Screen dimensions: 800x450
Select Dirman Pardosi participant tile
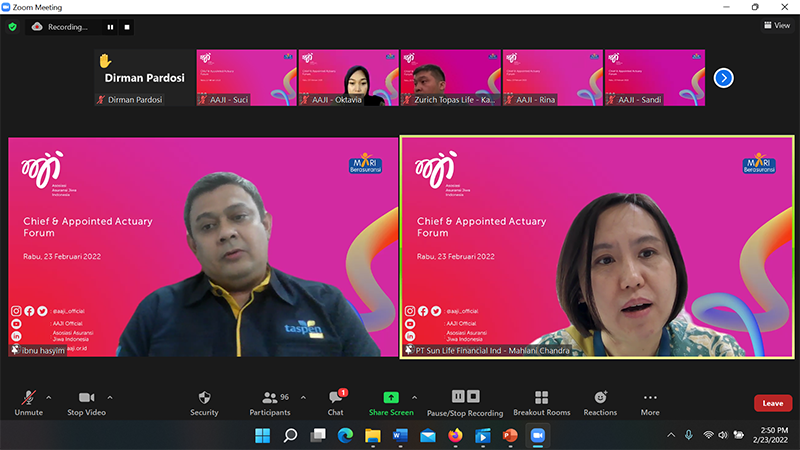[144, 78]
